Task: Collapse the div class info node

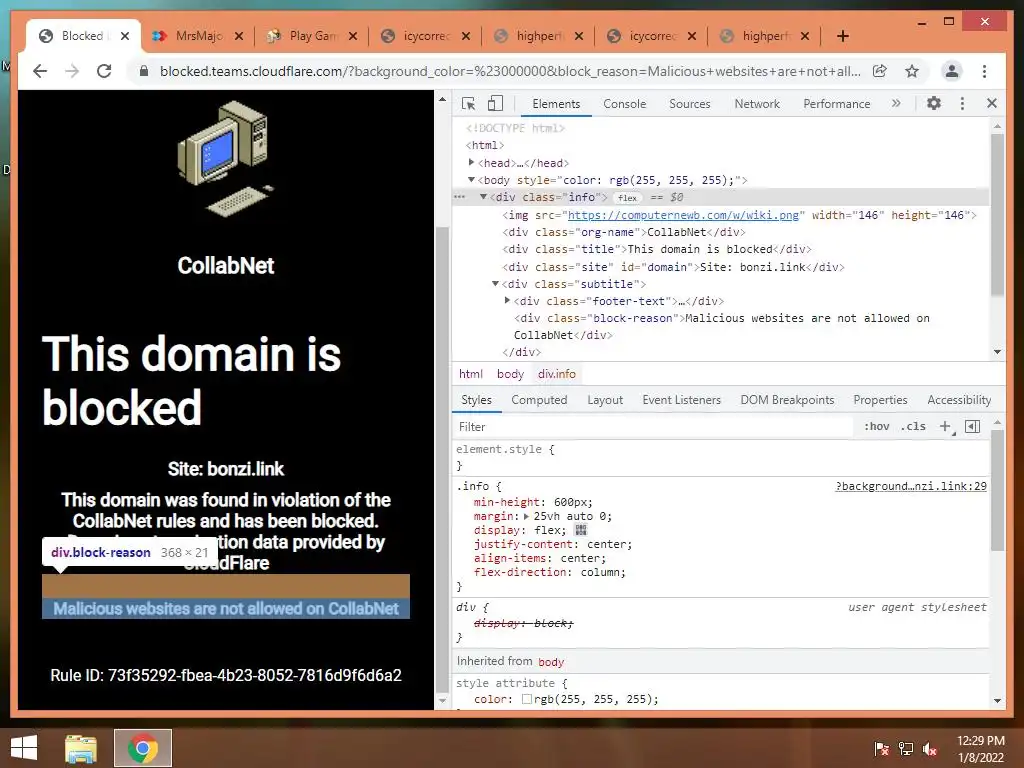Action: click(483, 197)
